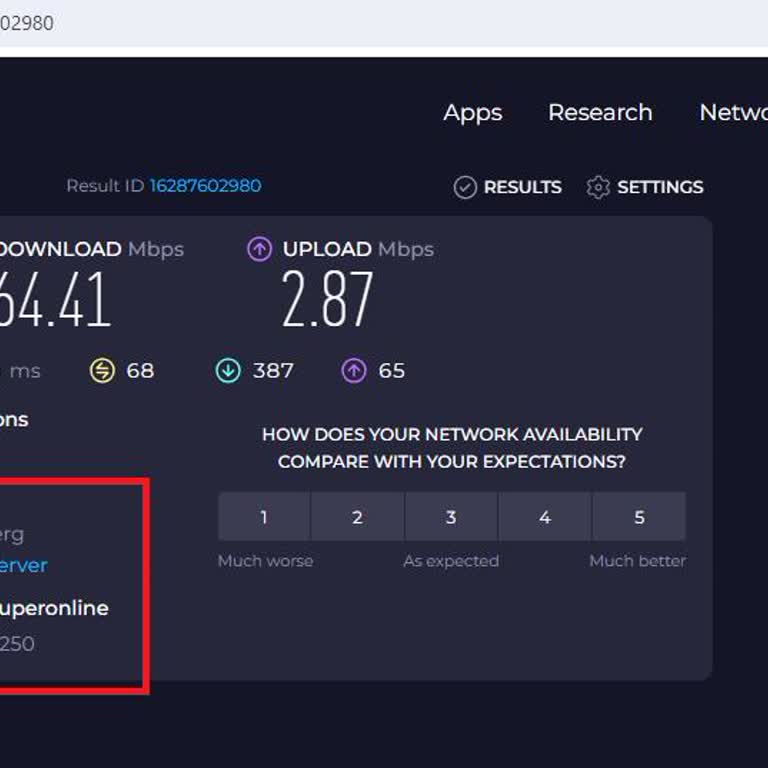Viewport: 768px width, 768px height.
Task: Open the Research menu
Action: pyautogui.click(x=600, y=113)
